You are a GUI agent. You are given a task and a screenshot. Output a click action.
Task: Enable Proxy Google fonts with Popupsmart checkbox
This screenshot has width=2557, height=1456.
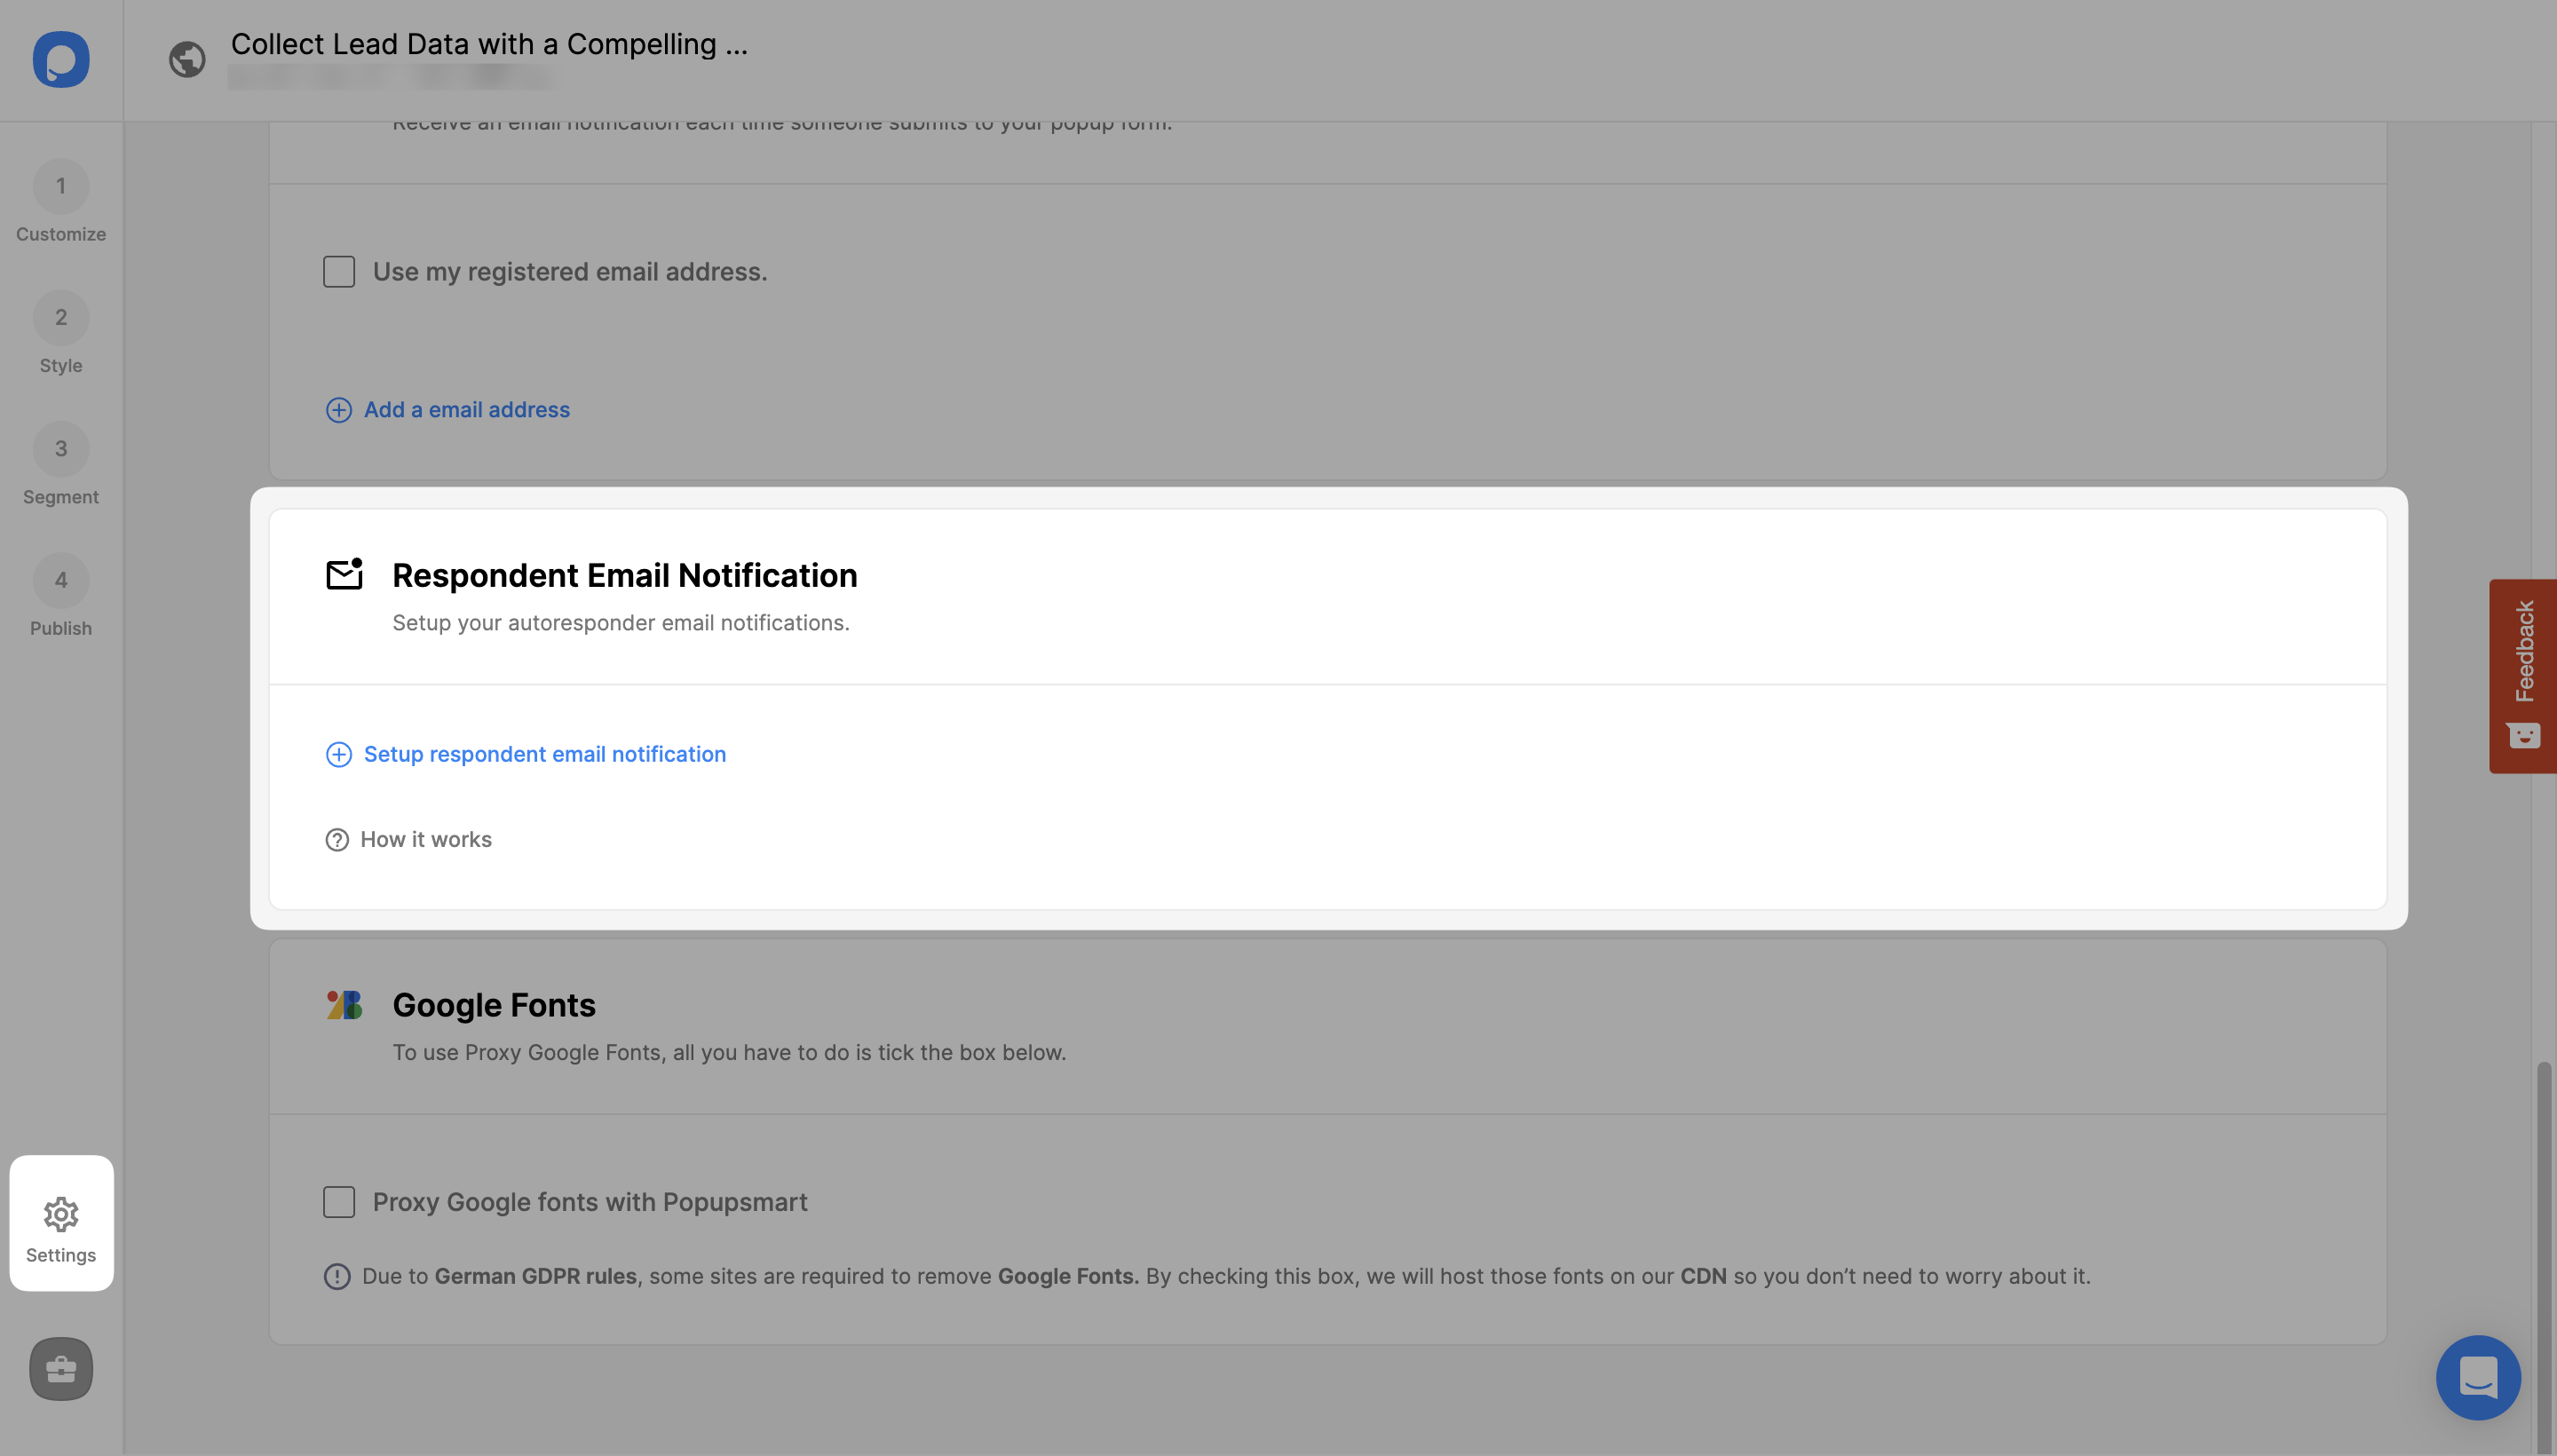[x=339, y=1201]
